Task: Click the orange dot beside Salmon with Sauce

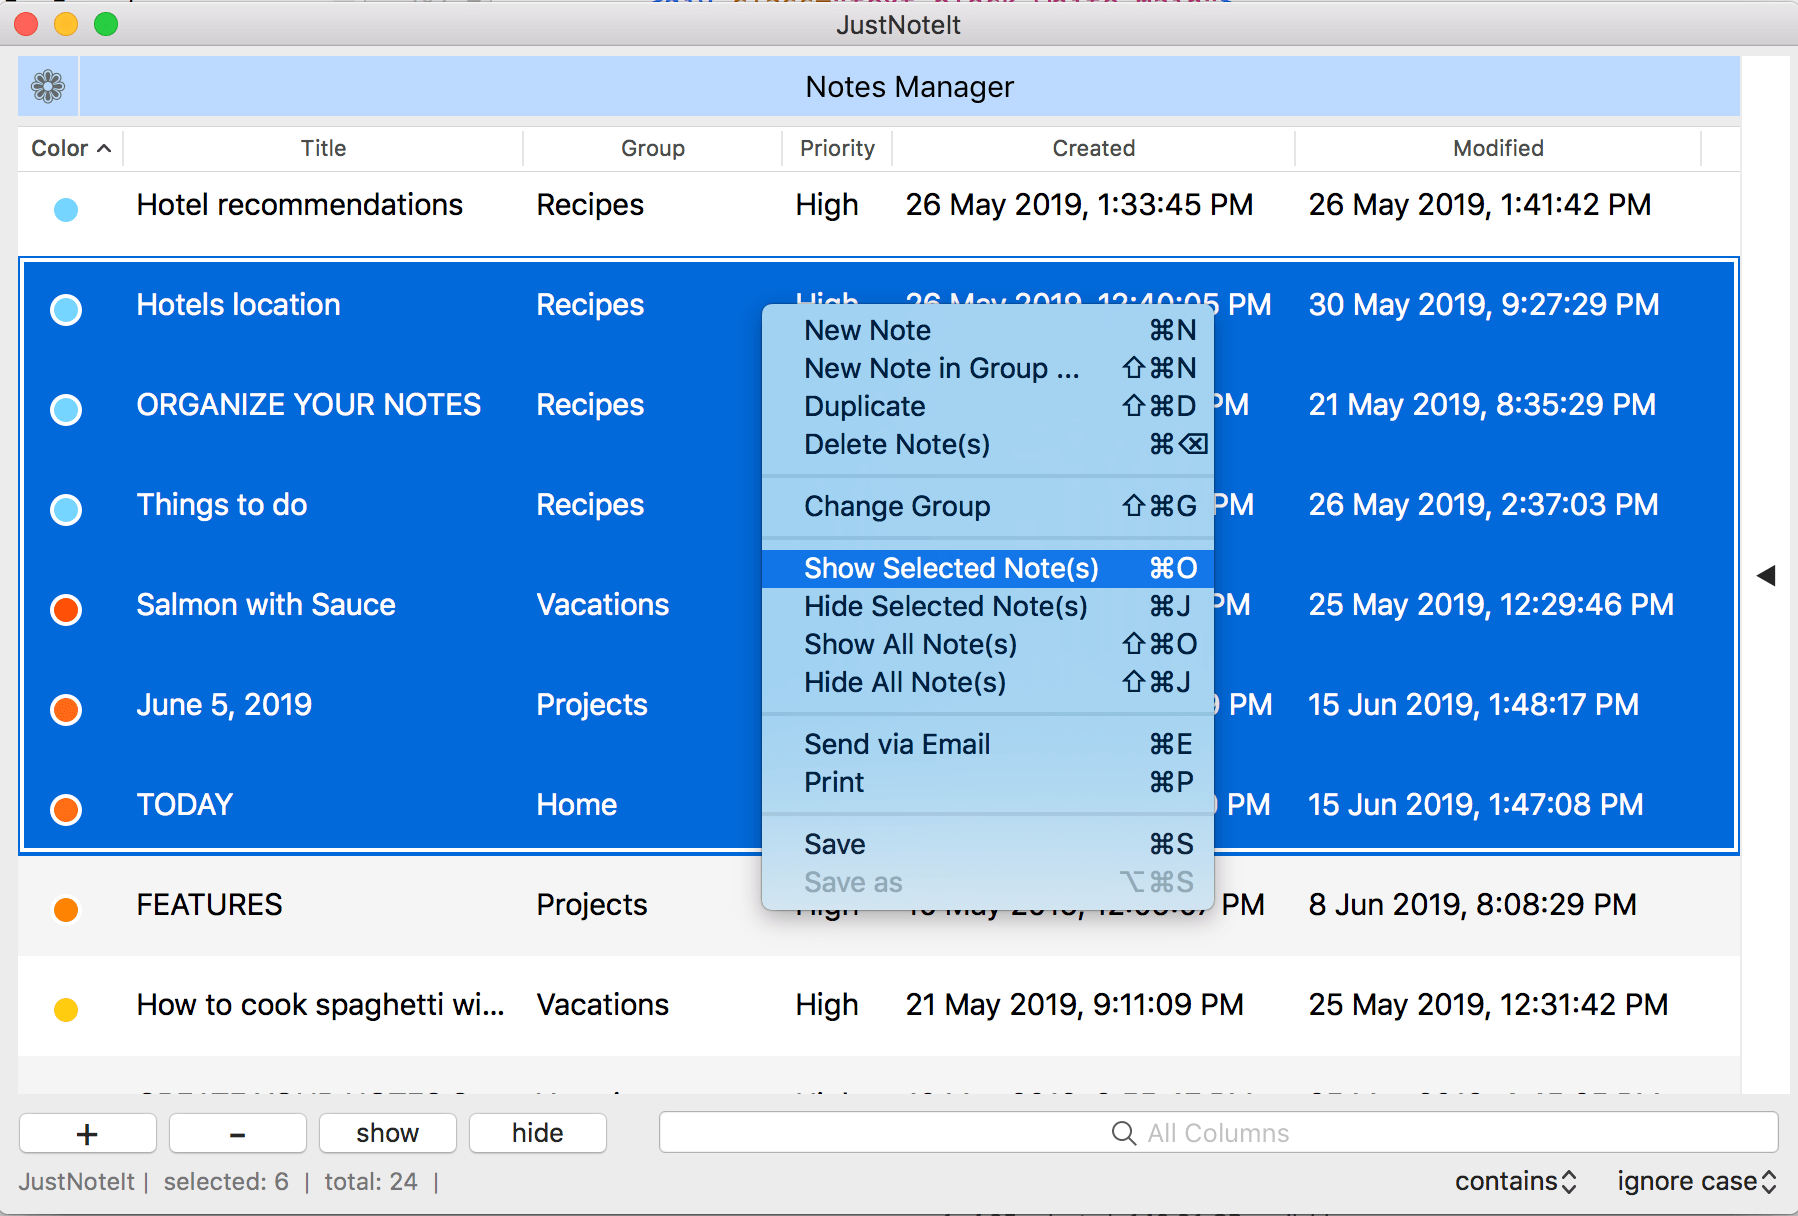Action: pos(65,610)
